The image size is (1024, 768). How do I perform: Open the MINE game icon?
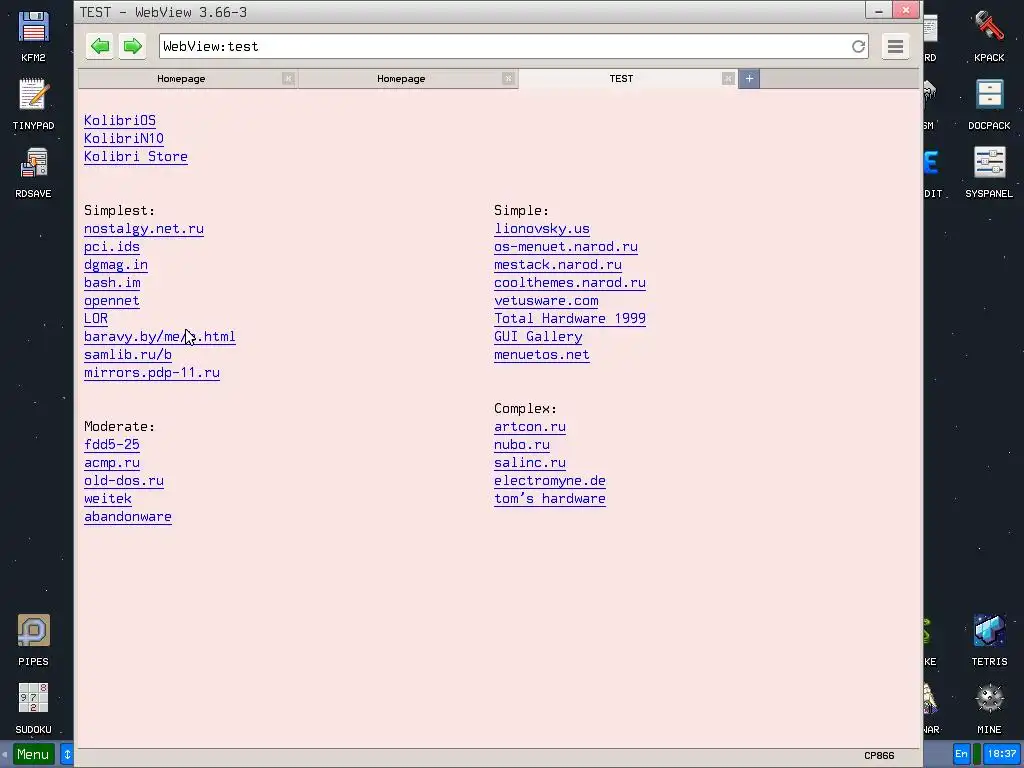[989, 708]
